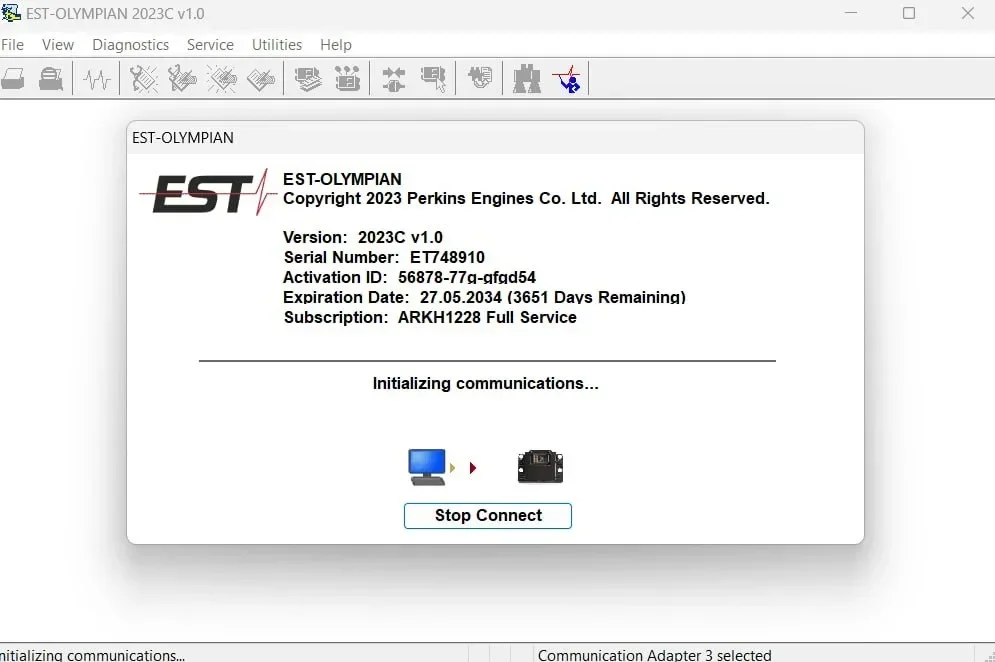
Task: Open the Status Tool waveform icon
Action: point(96,79)
